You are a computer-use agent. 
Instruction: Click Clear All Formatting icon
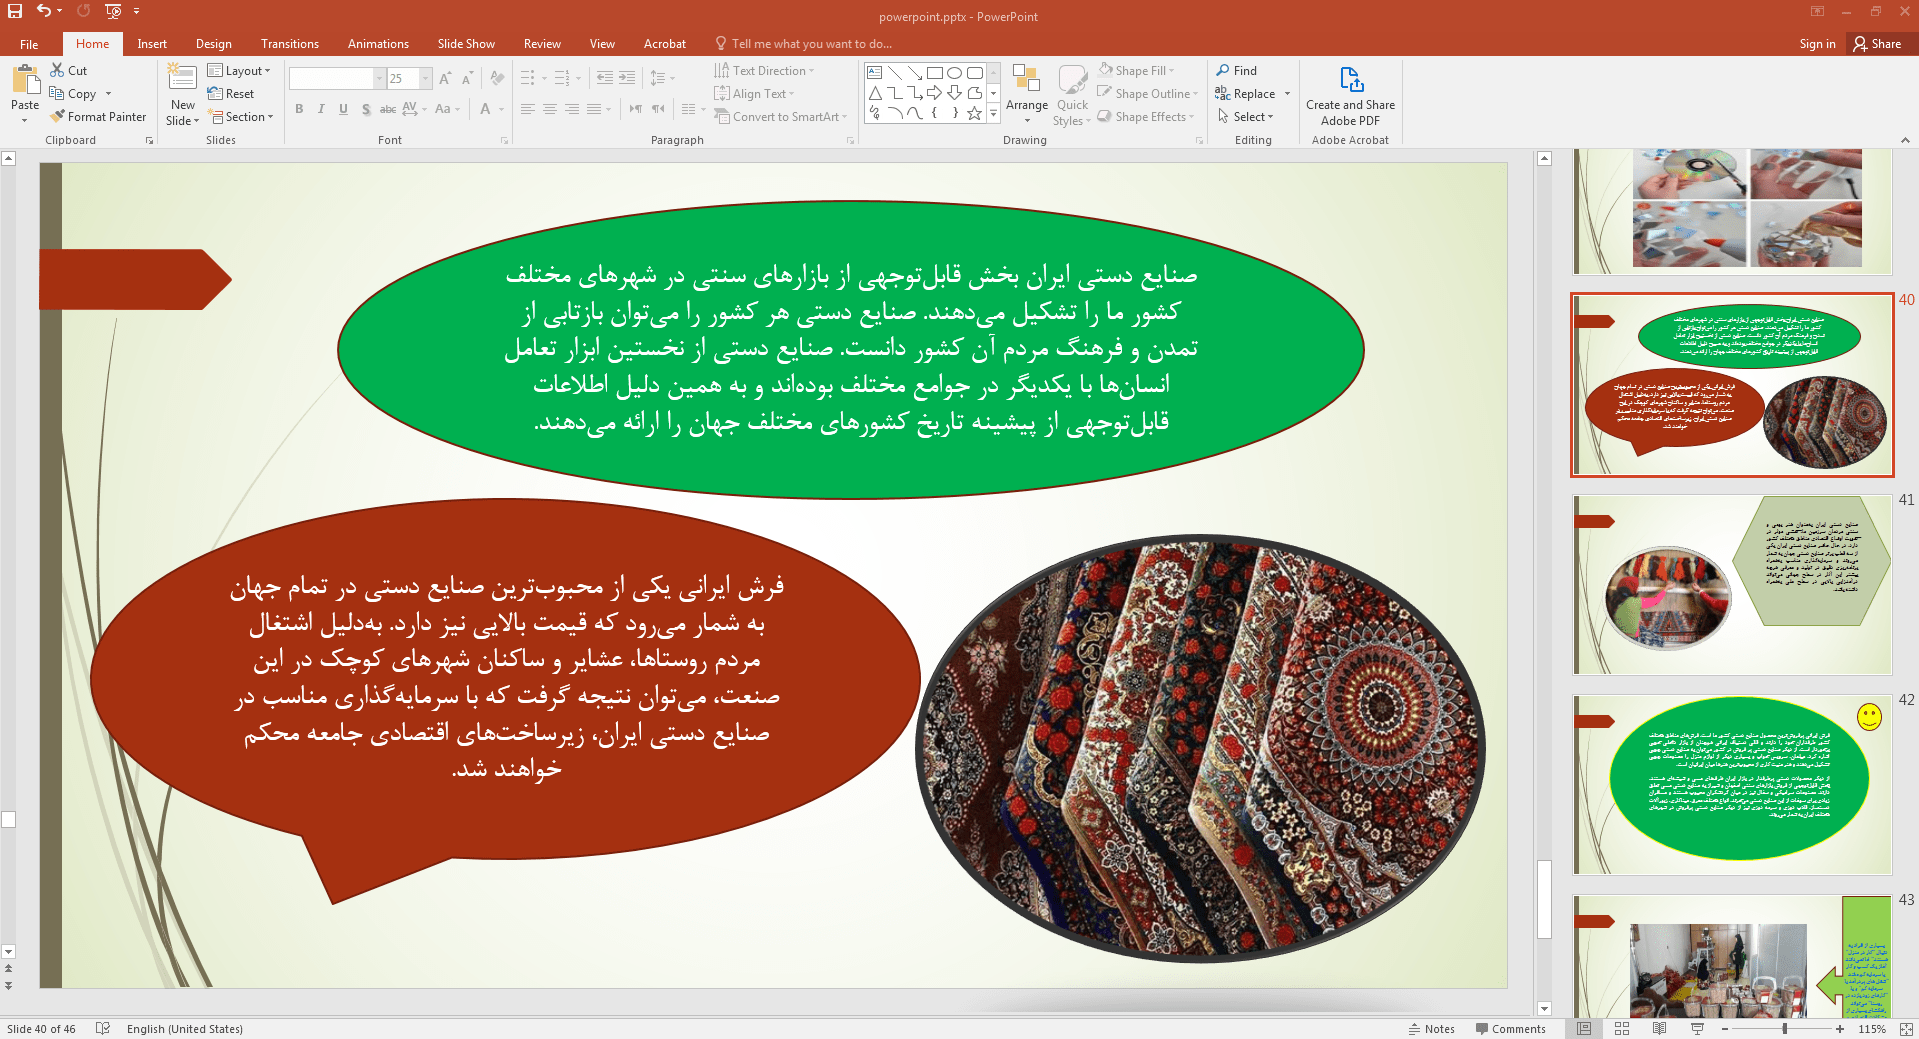coord(496,78)
